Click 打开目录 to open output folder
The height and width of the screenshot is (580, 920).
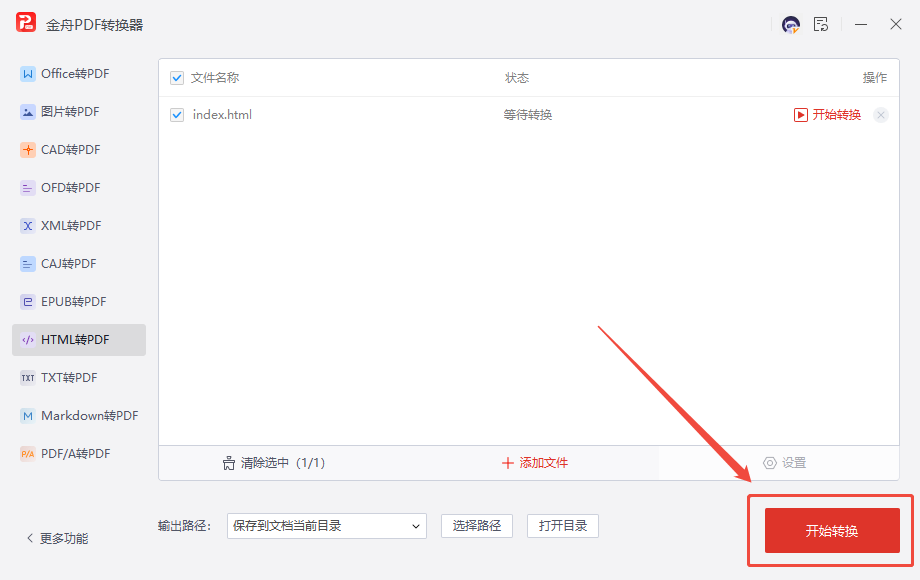pyautogui.click(x=563, y=526)
